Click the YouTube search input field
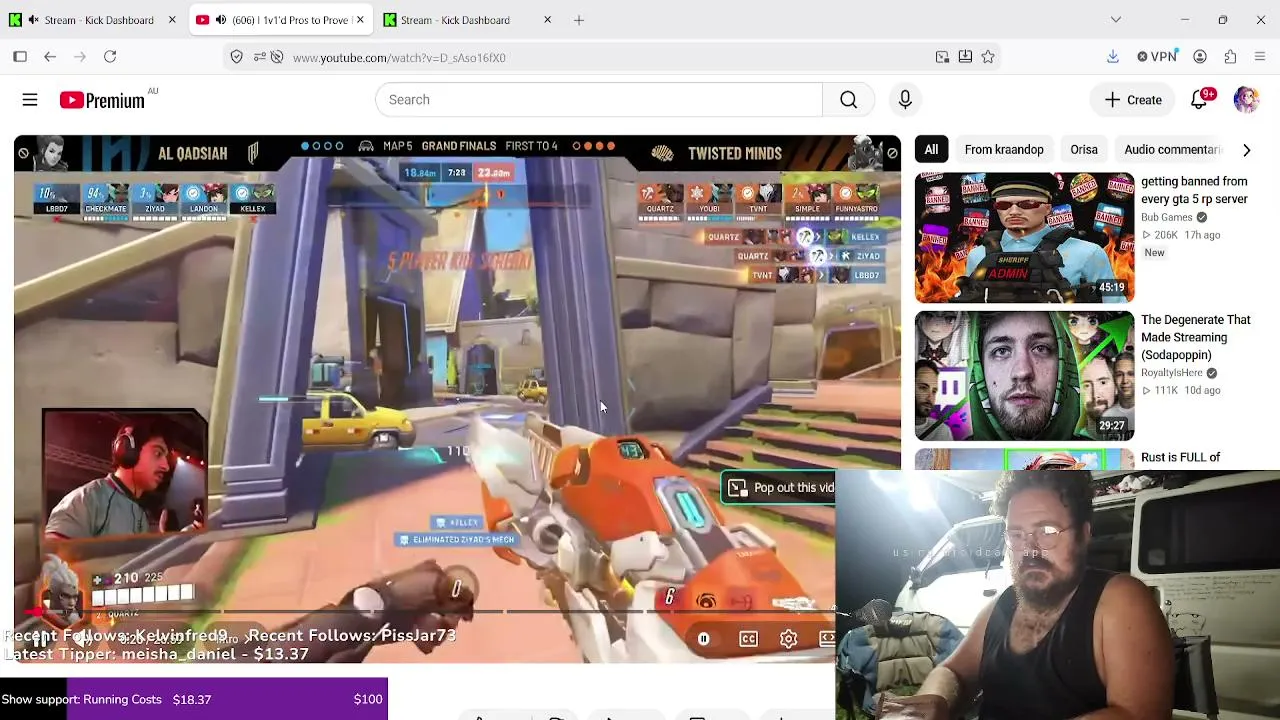The height and width of the screenshot is (720, 1280). 599,100
